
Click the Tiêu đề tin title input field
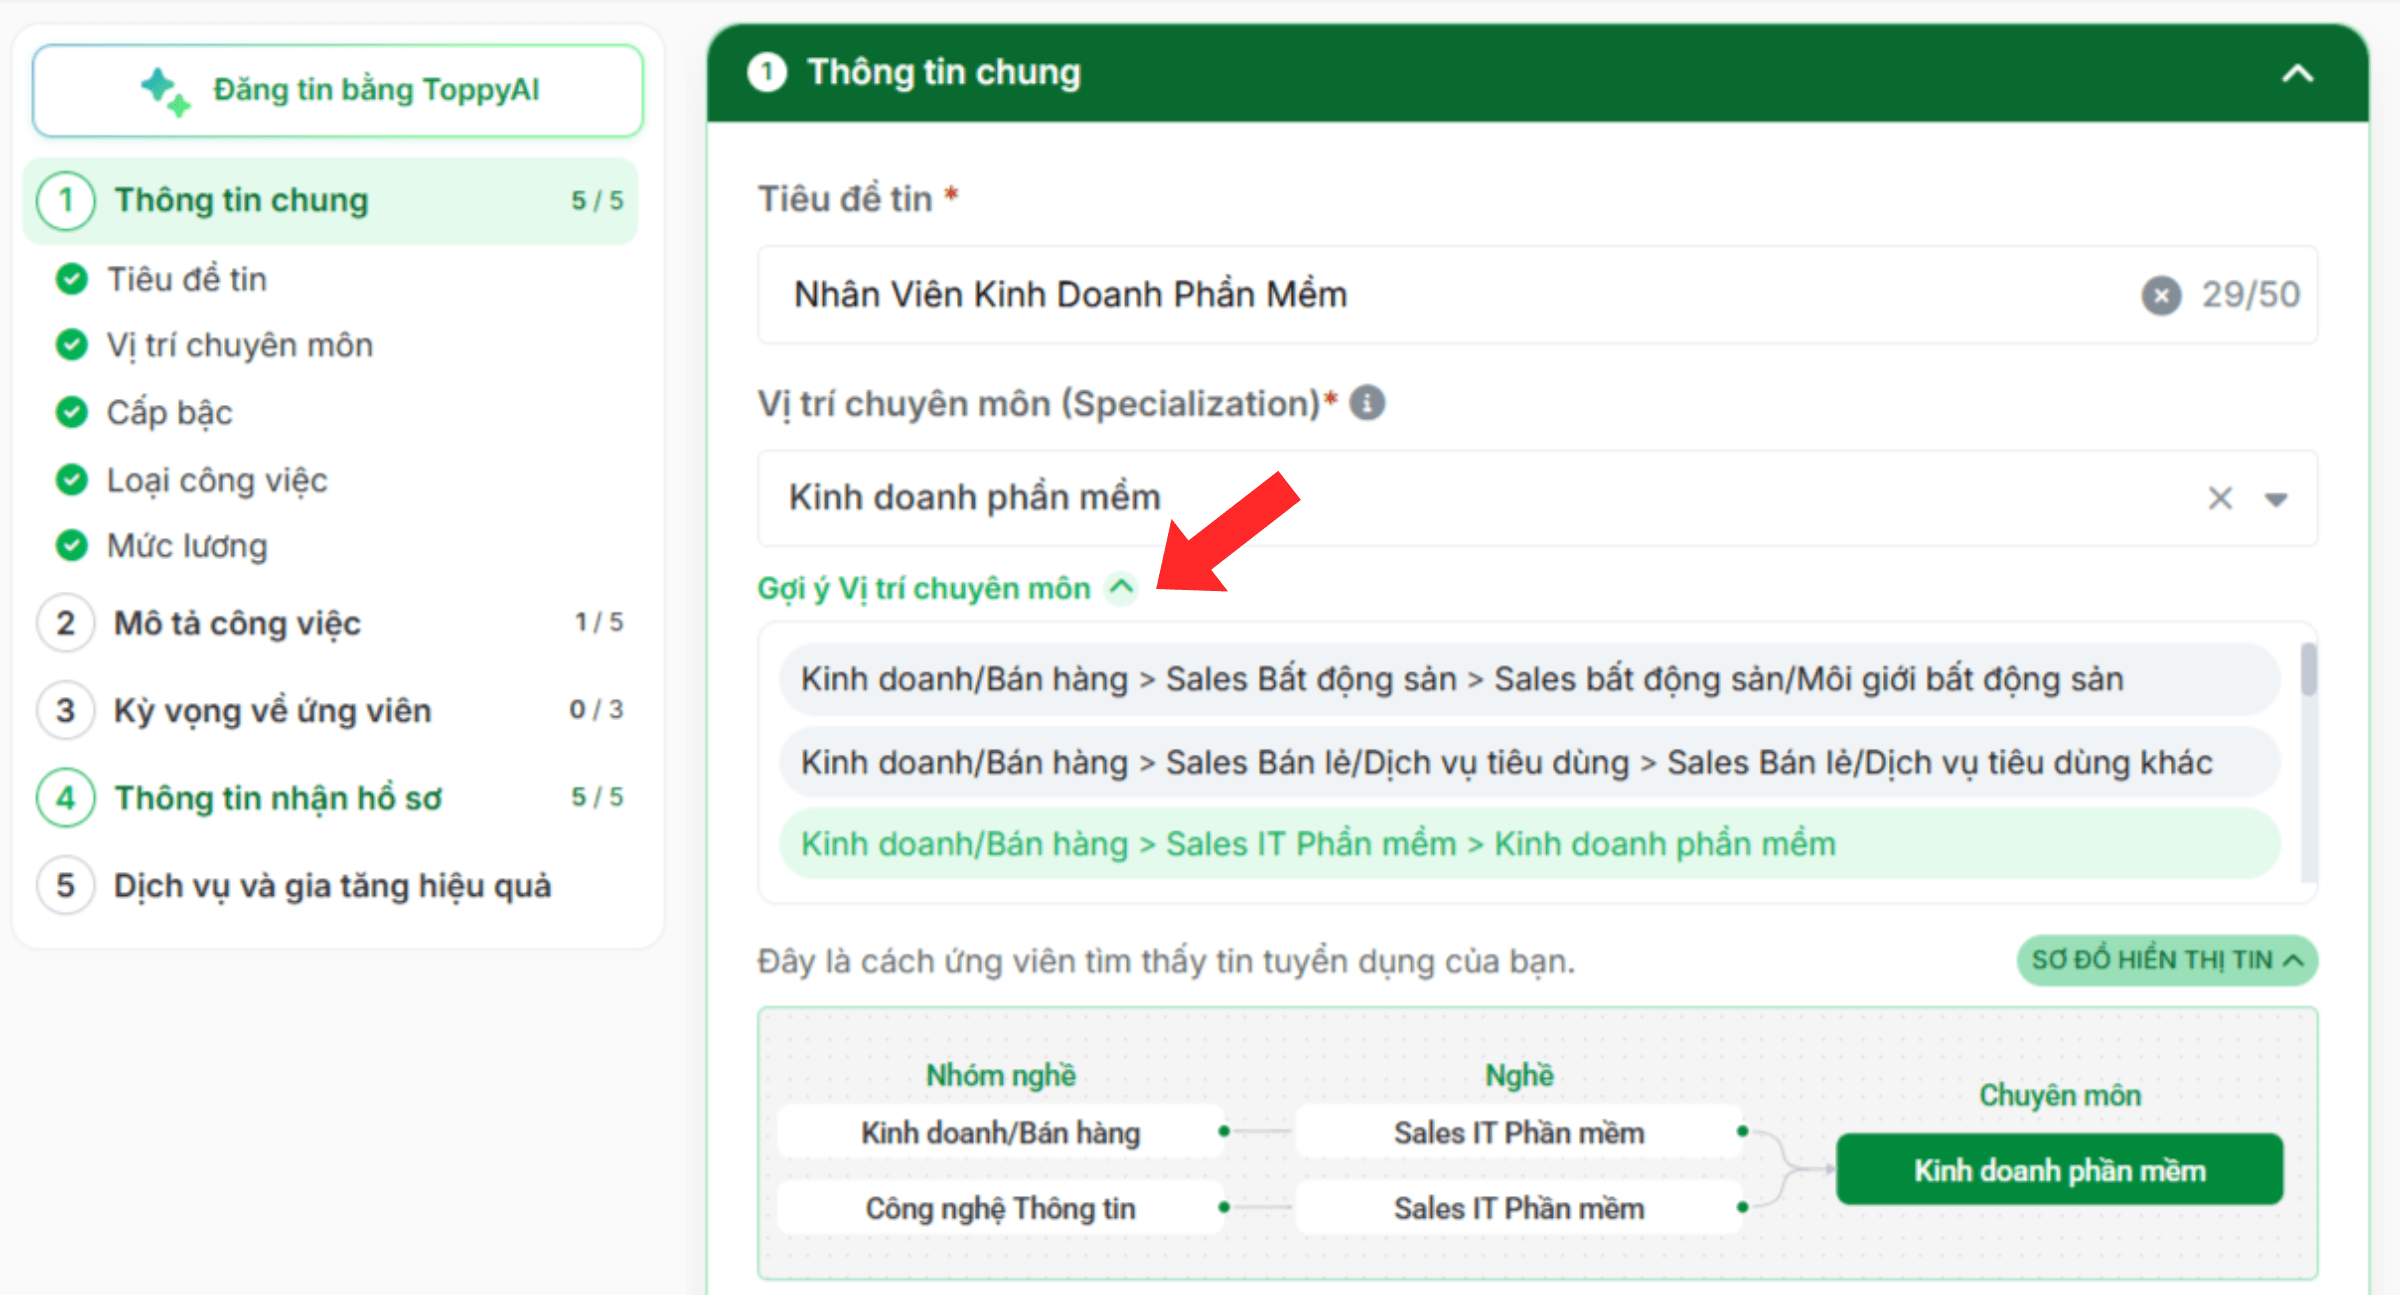pos(1537,295)
